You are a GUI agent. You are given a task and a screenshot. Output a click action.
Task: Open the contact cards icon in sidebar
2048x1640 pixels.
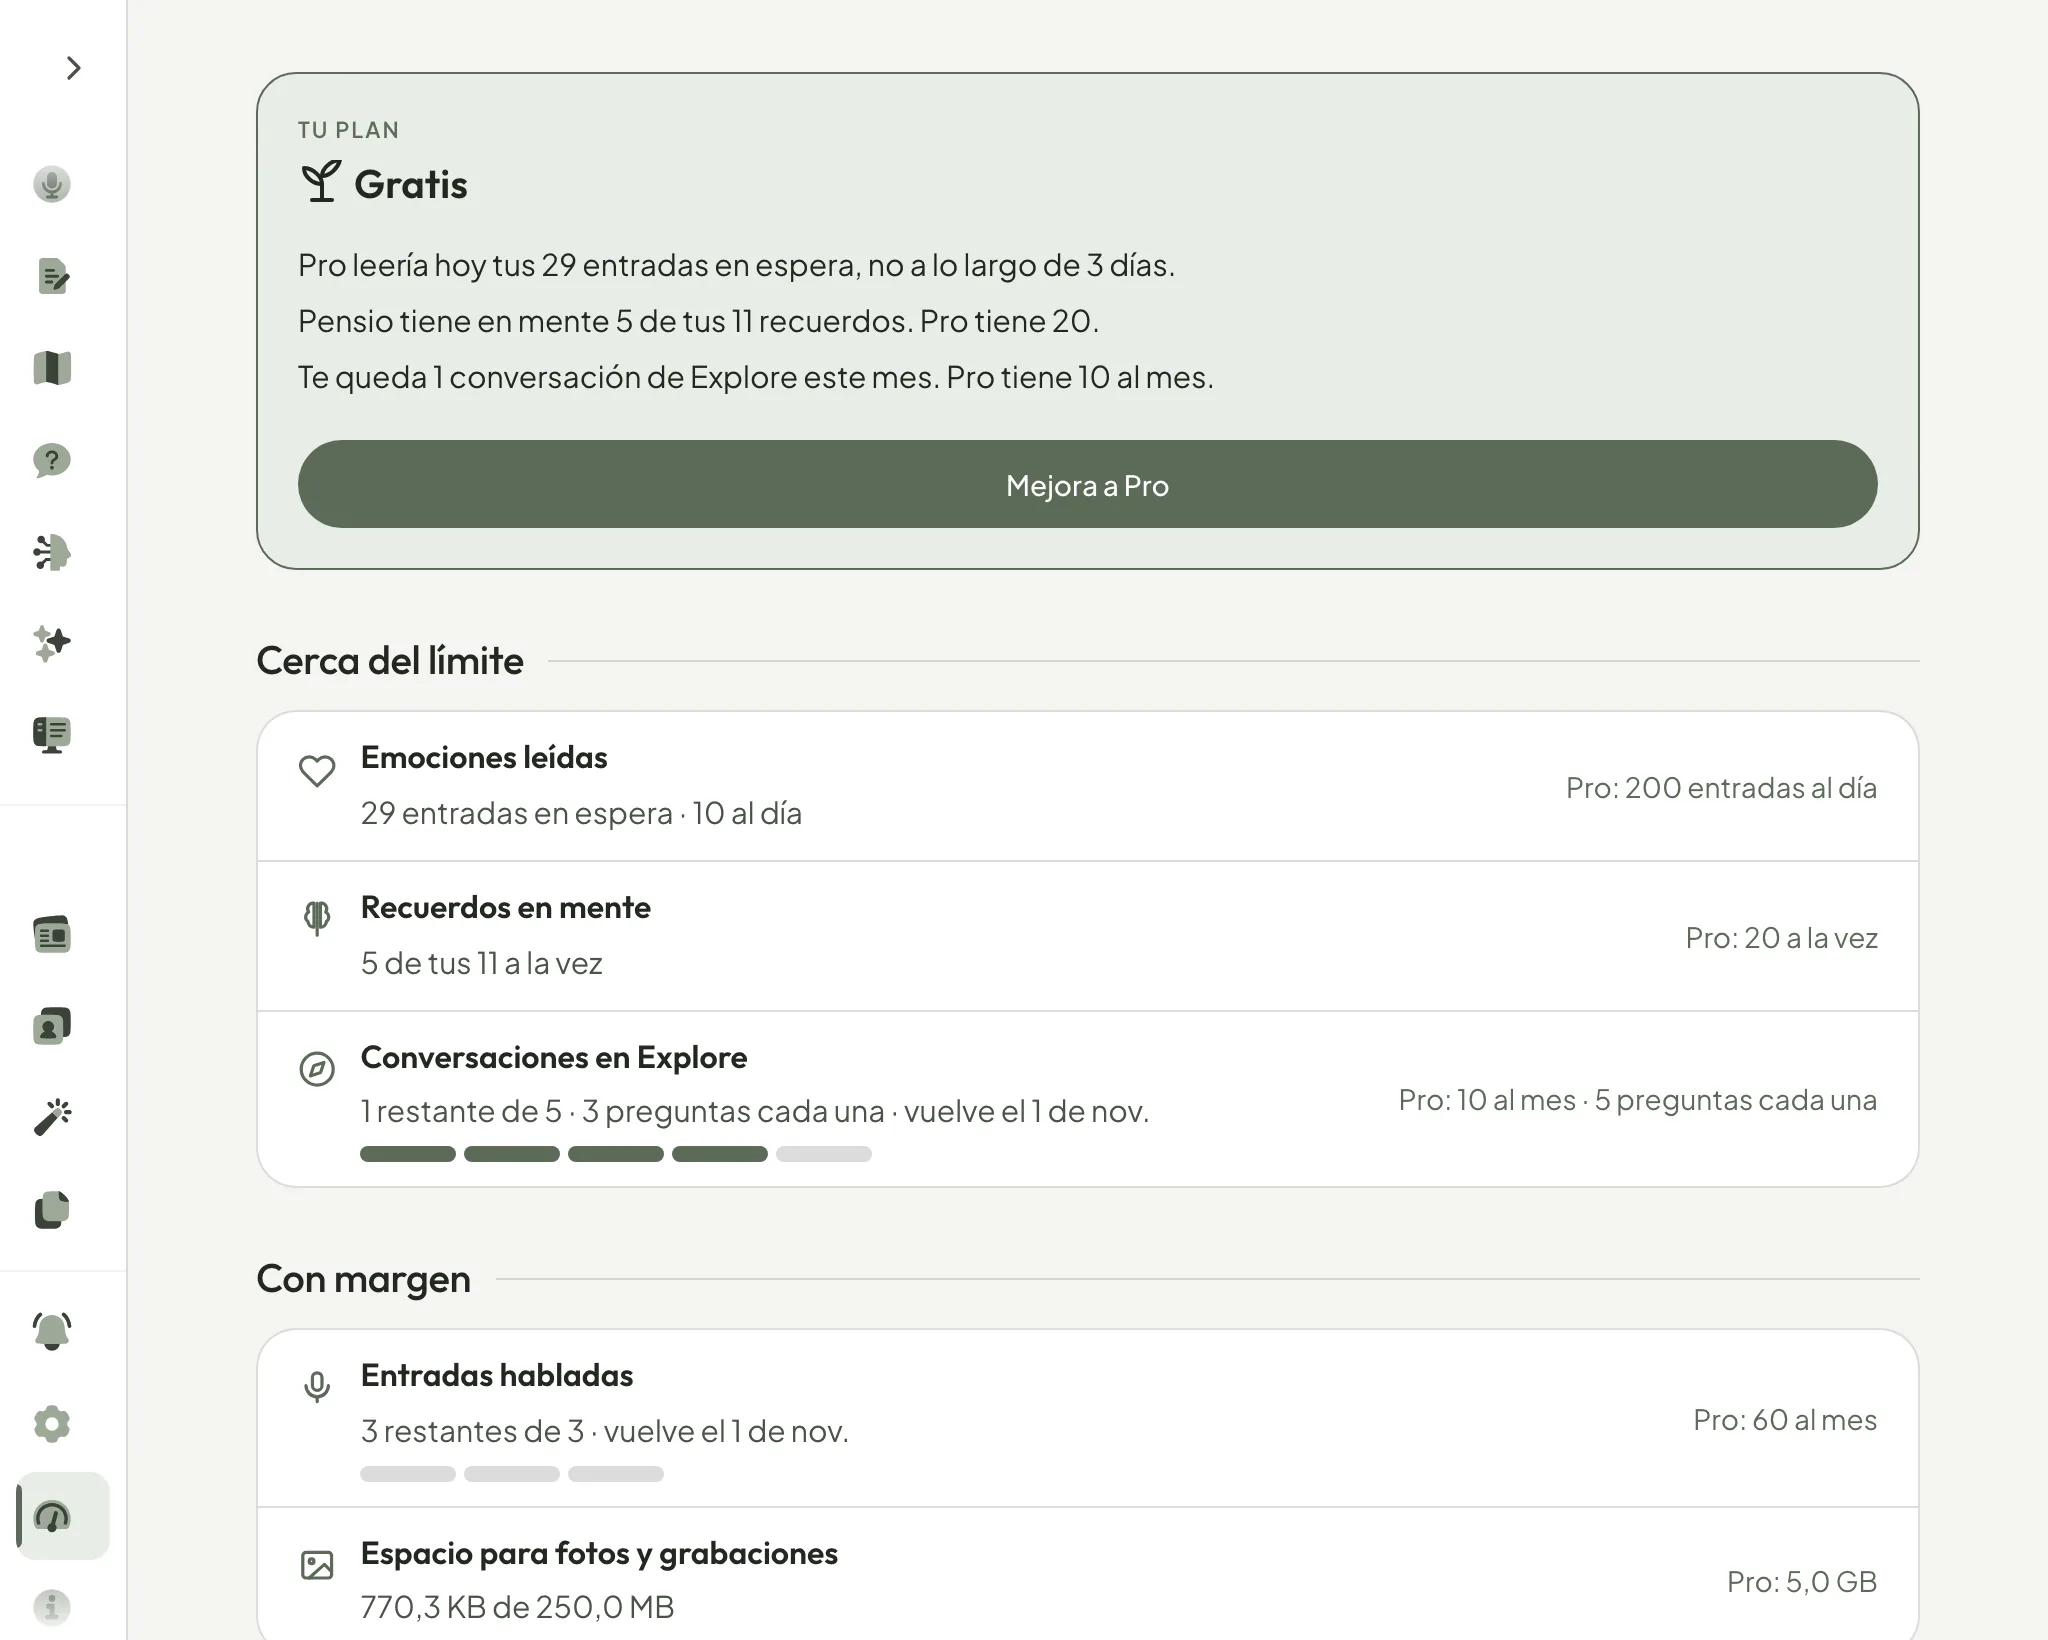[x=52, y=1026]
